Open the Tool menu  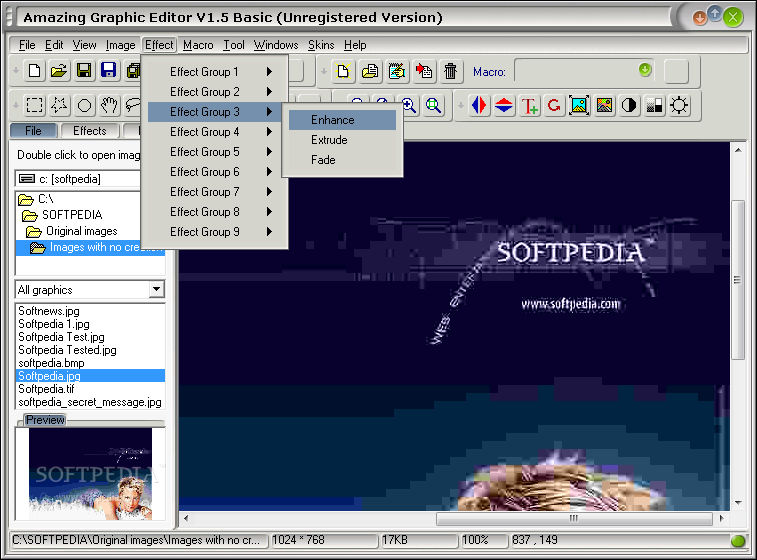click(234, 45)
